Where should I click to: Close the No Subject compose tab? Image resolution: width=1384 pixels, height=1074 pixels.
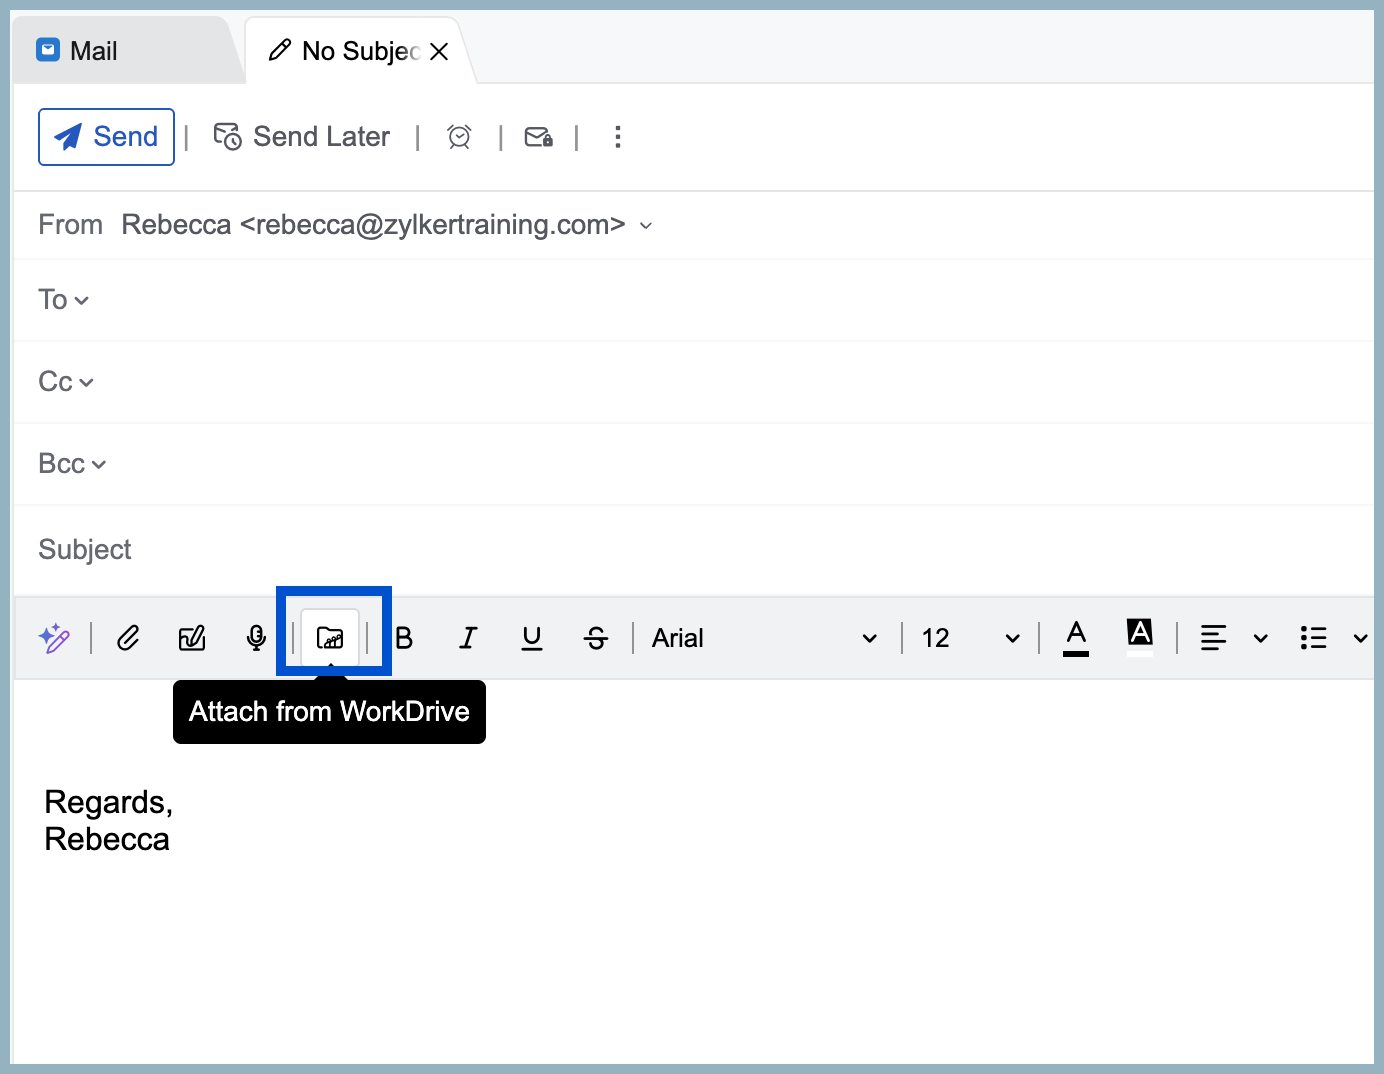[439, 51]
